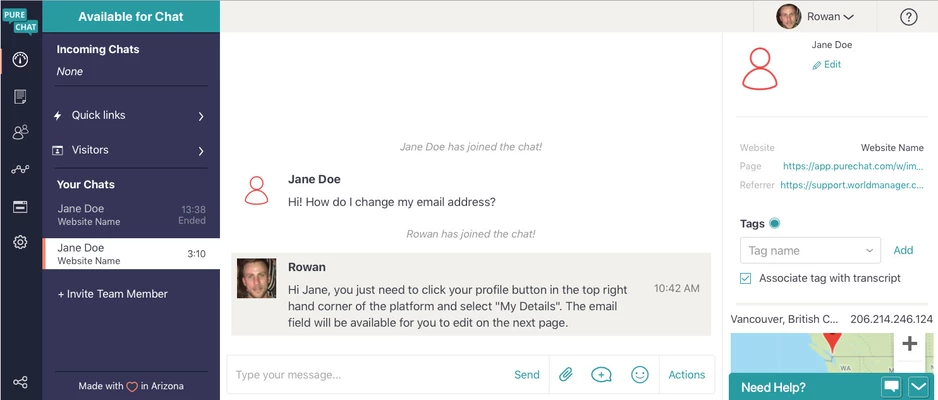Open the analytics graph icon in sidebar
Image resolution: width=938 pixels, height=400 pixels.
[20, 170]
